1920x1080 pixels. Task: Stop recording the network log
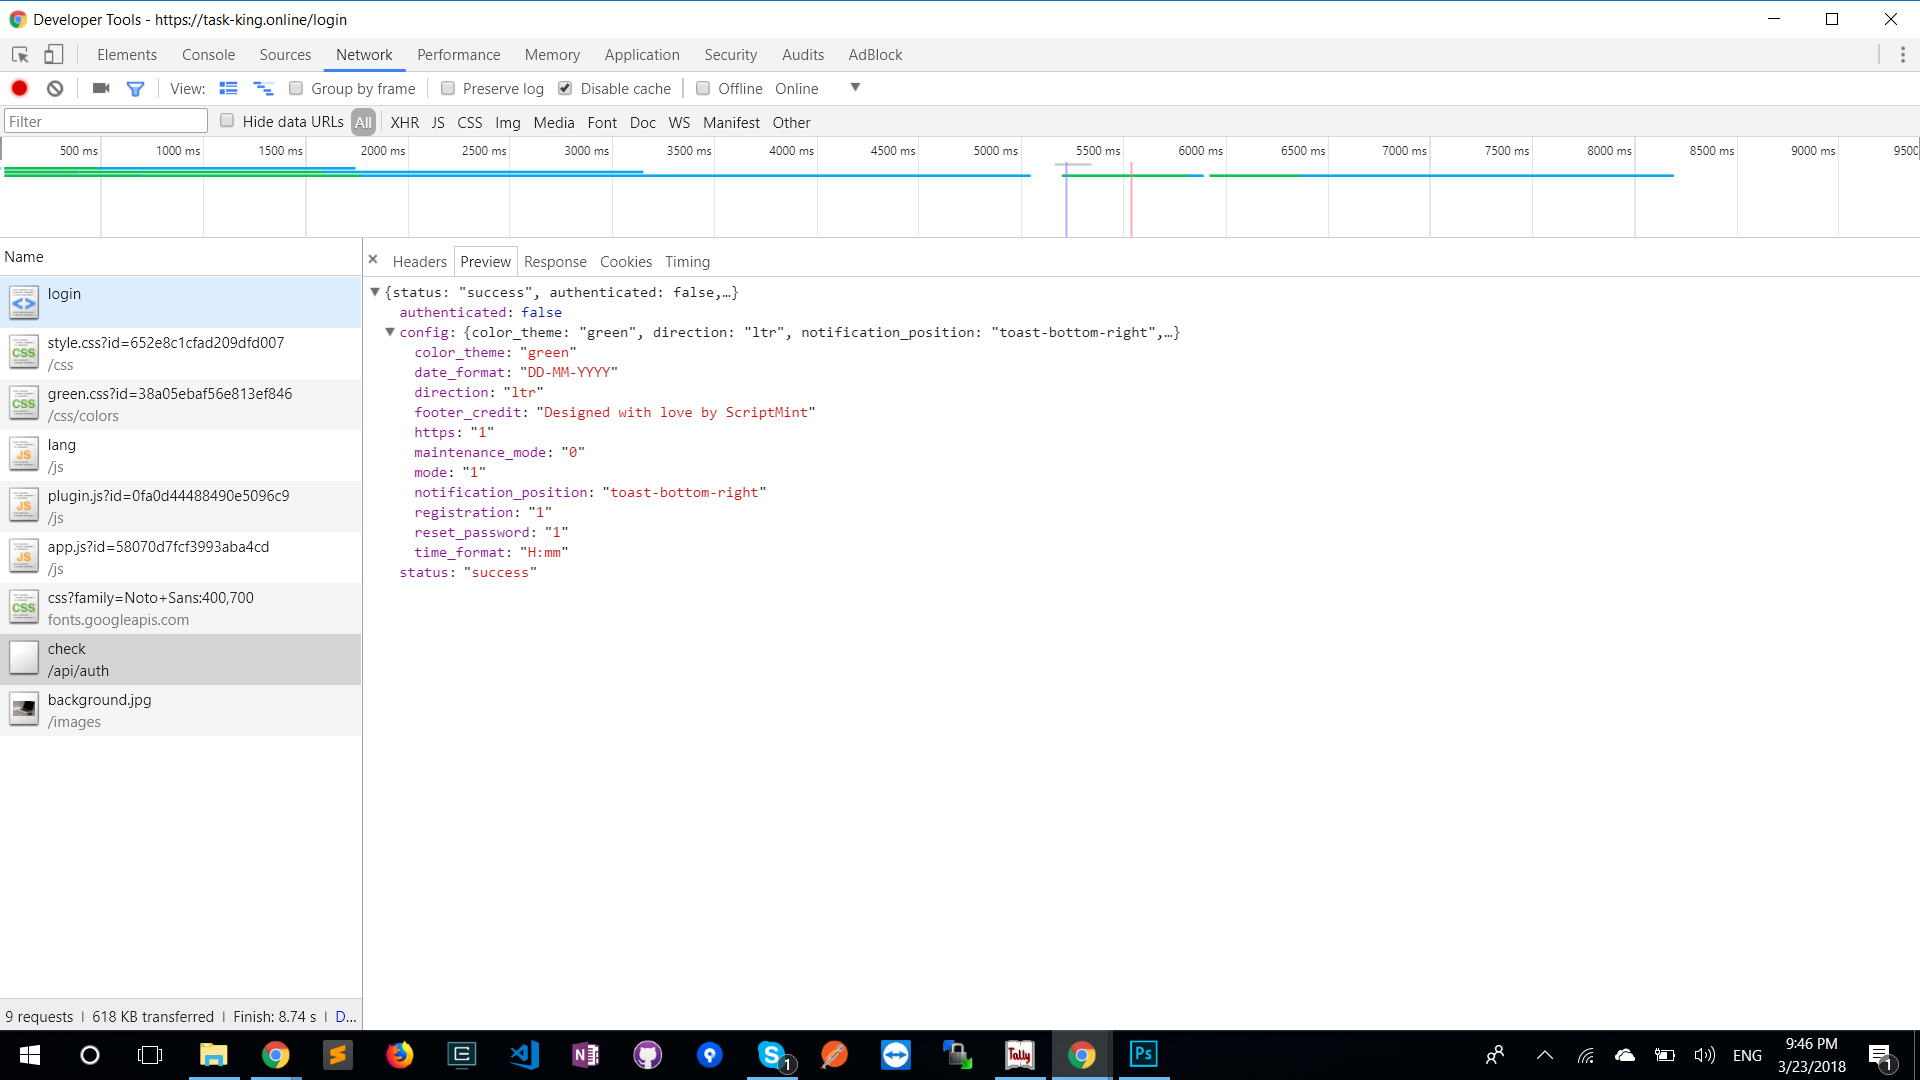pyautogui.click(x=19, y=88)
